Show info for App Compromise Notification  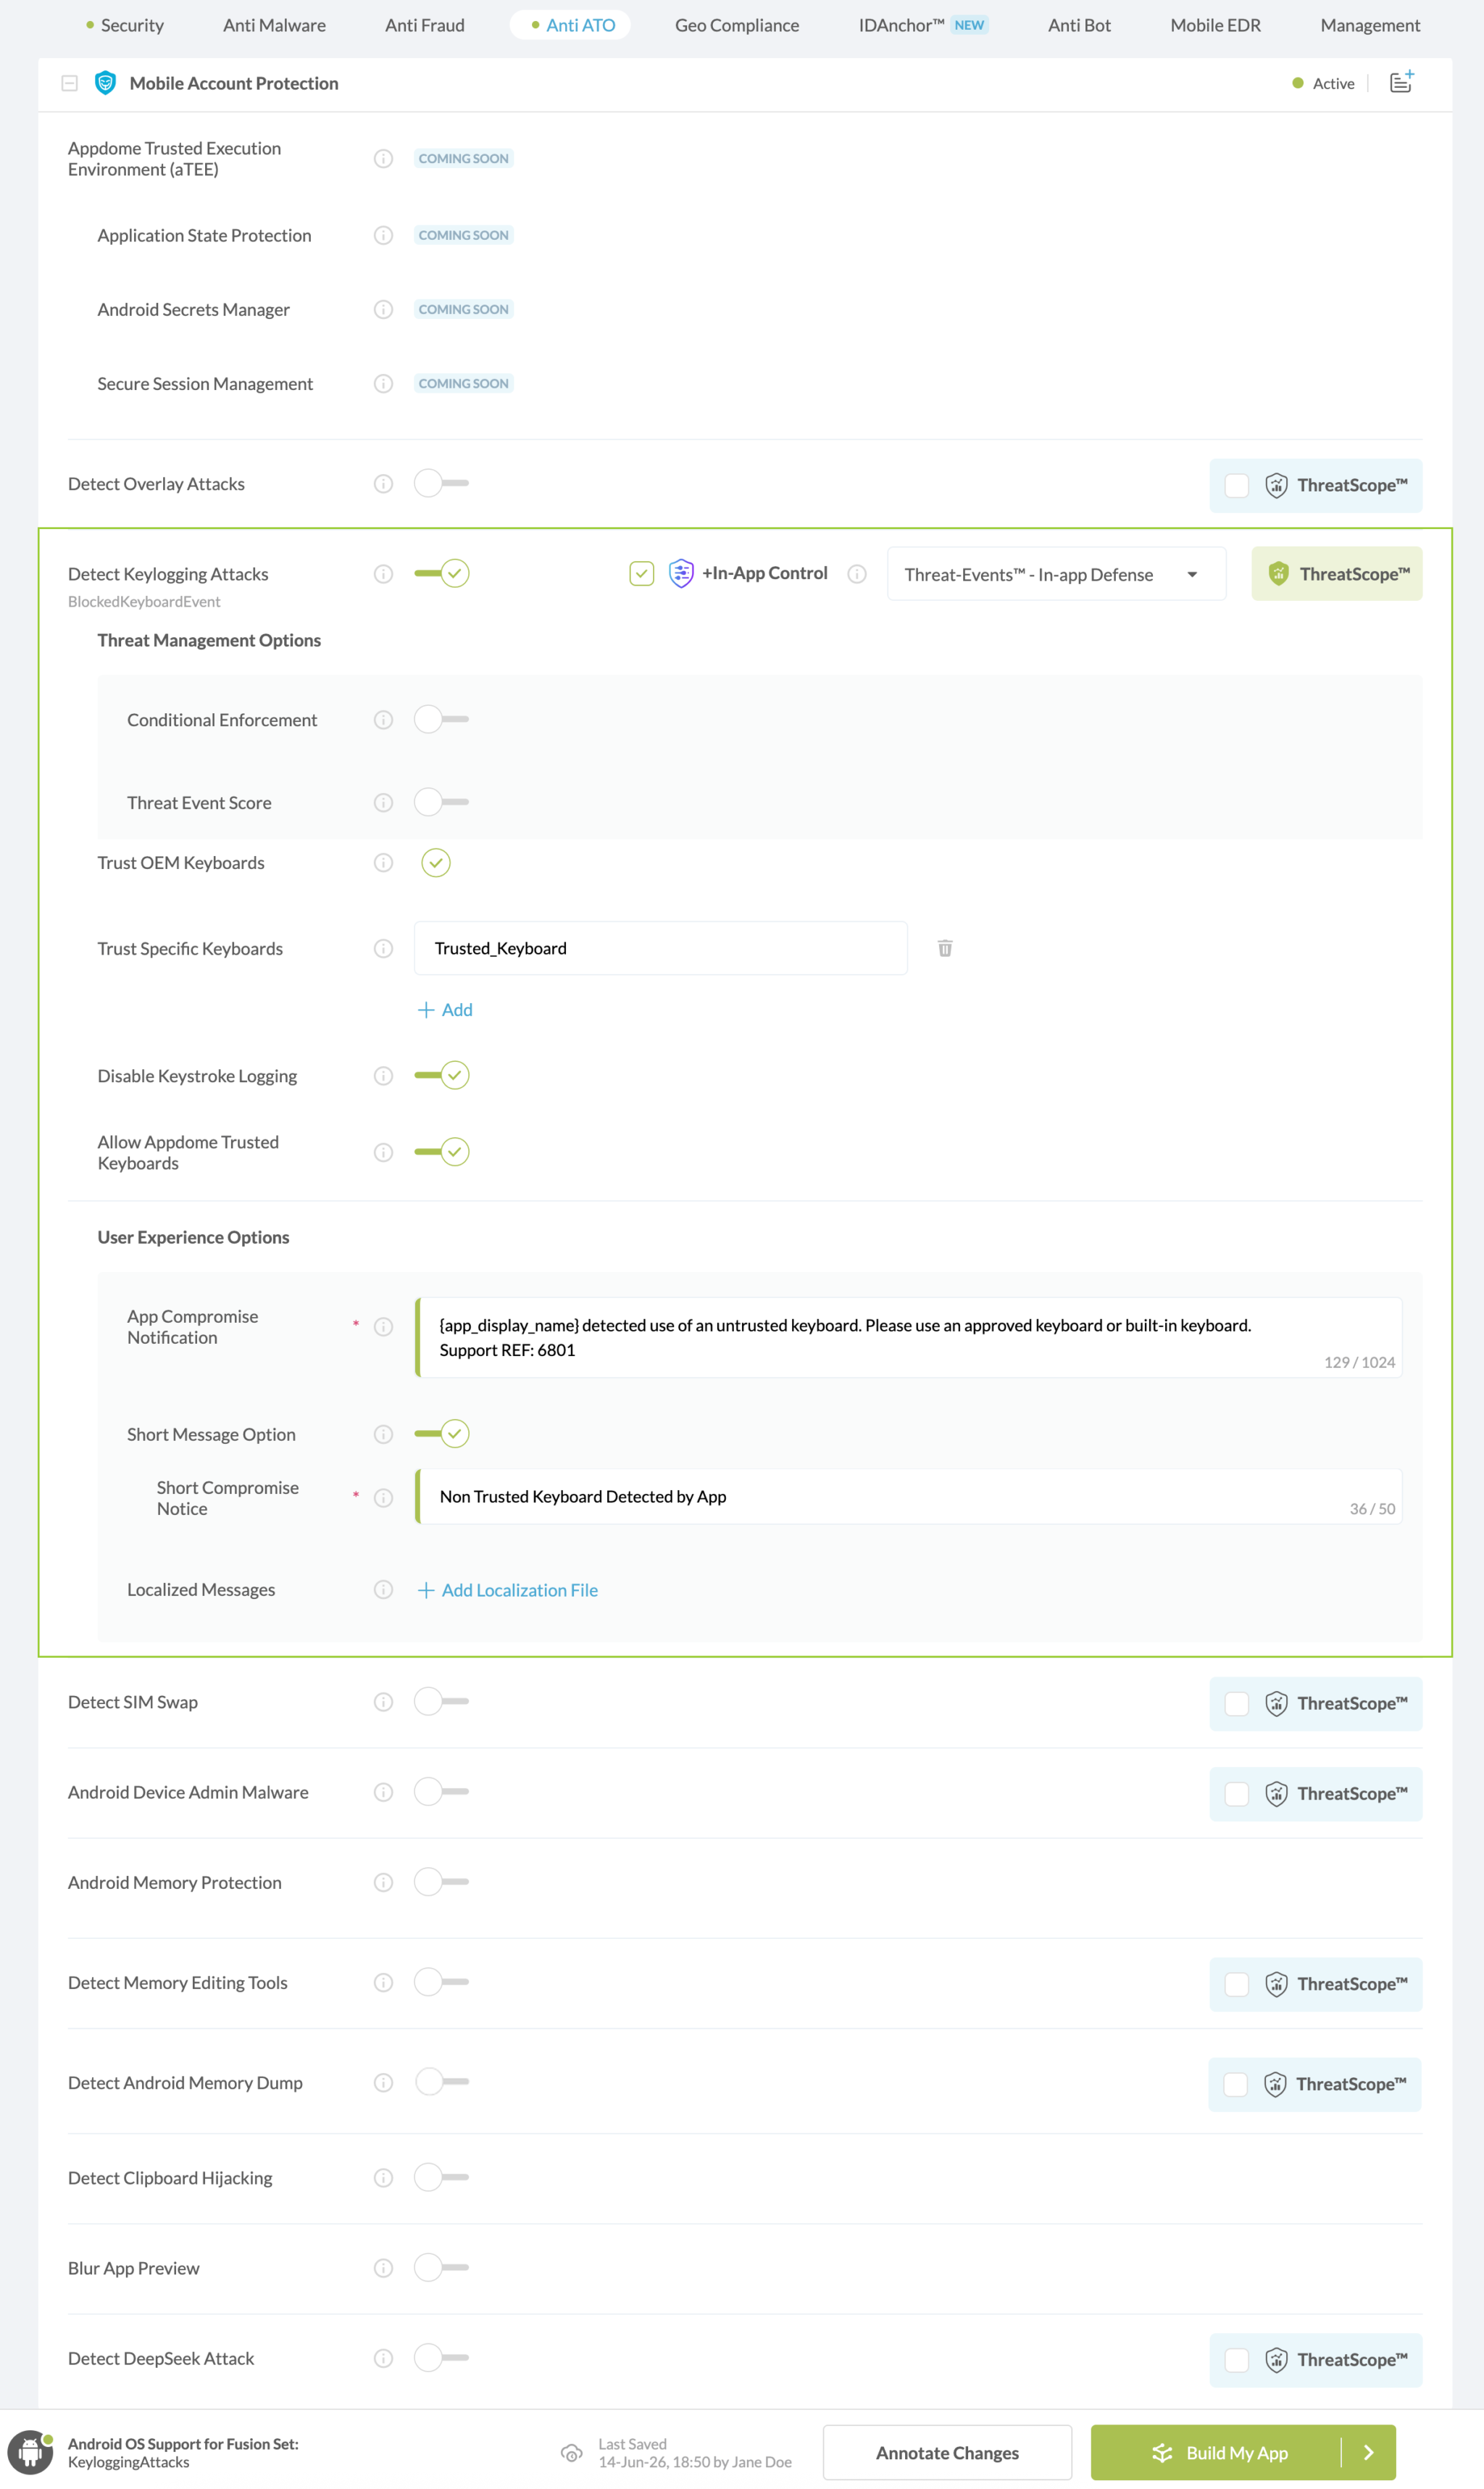[383, 1326]
